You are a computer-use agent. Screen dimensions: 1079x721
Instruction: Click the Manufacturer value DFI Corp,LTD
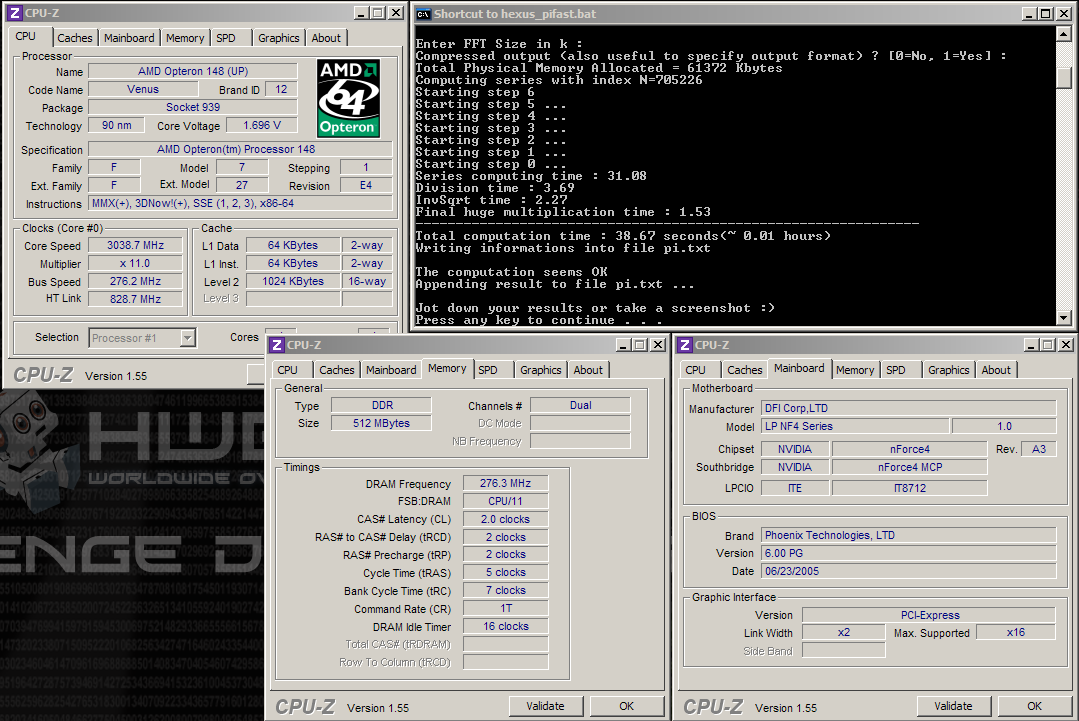(908, 408)
